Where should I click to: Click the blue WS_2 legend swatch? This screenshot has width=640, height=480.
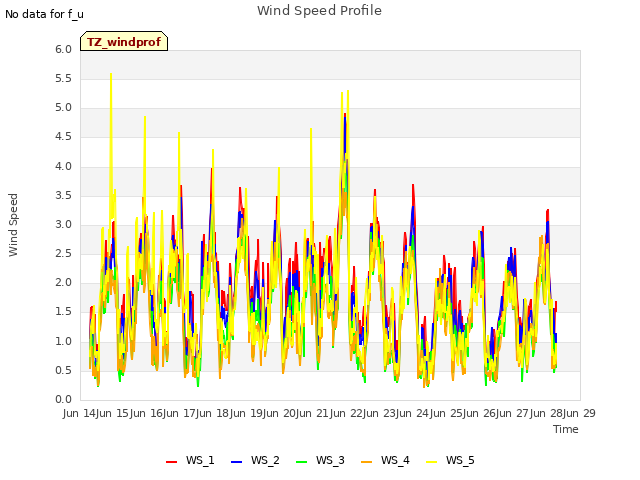click(x=236, y=462)
